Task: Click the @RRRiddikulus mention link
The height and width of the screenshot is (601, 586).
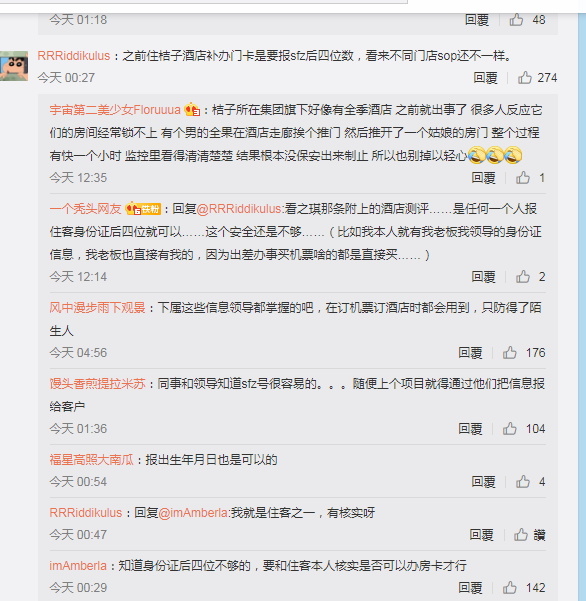Action: (x=239, y=209)
